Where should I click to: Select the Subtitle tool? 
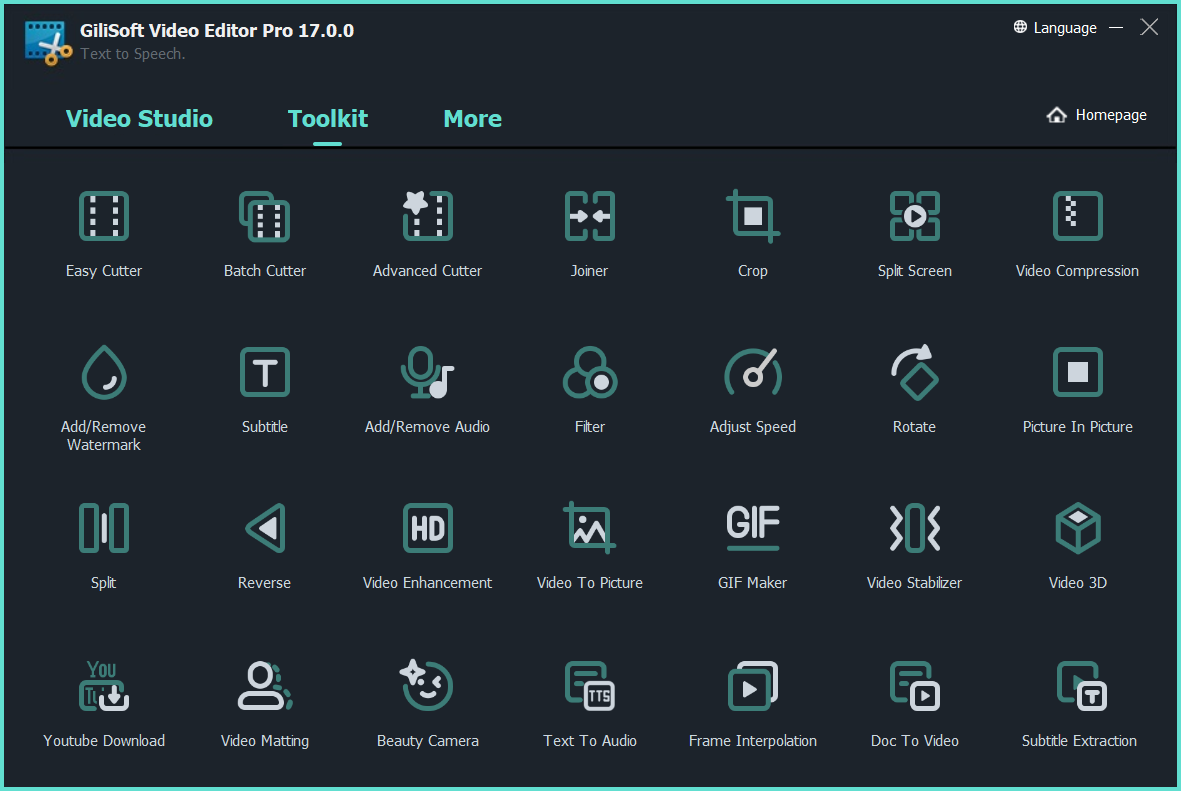click(265, 373)
